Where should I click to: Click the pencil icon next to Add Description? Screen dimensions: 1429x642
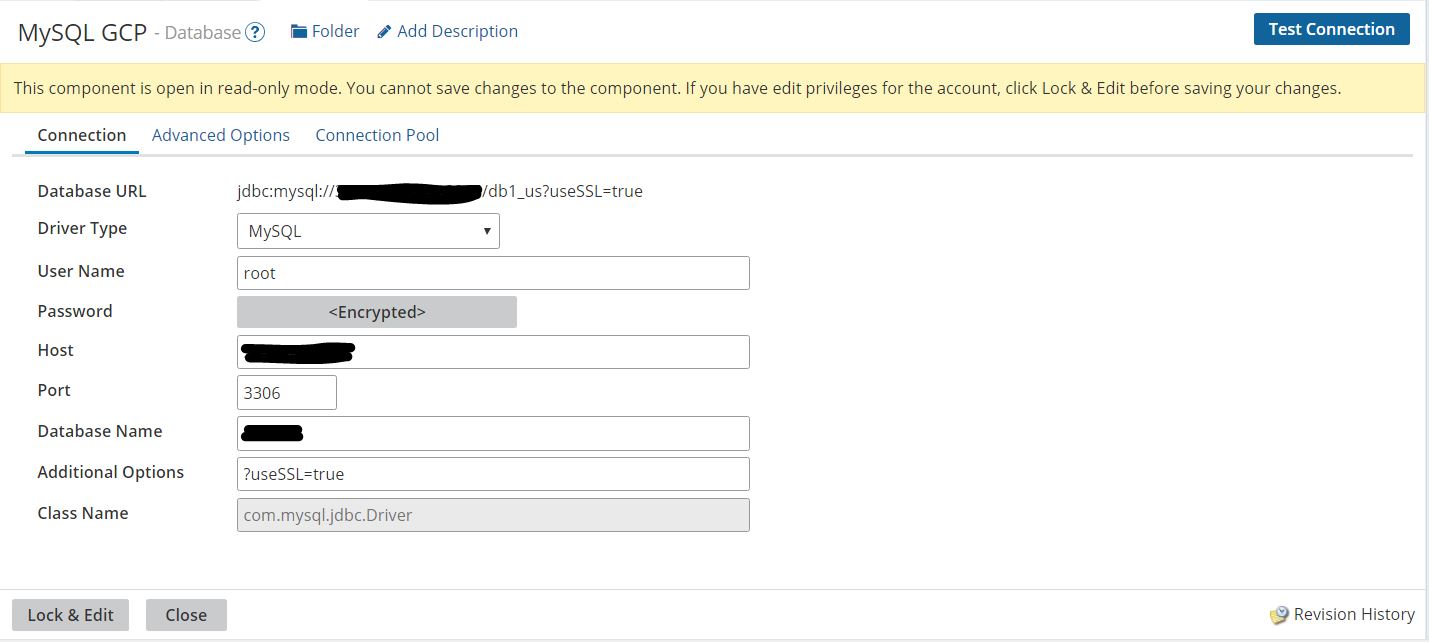[x=383, y=31]
